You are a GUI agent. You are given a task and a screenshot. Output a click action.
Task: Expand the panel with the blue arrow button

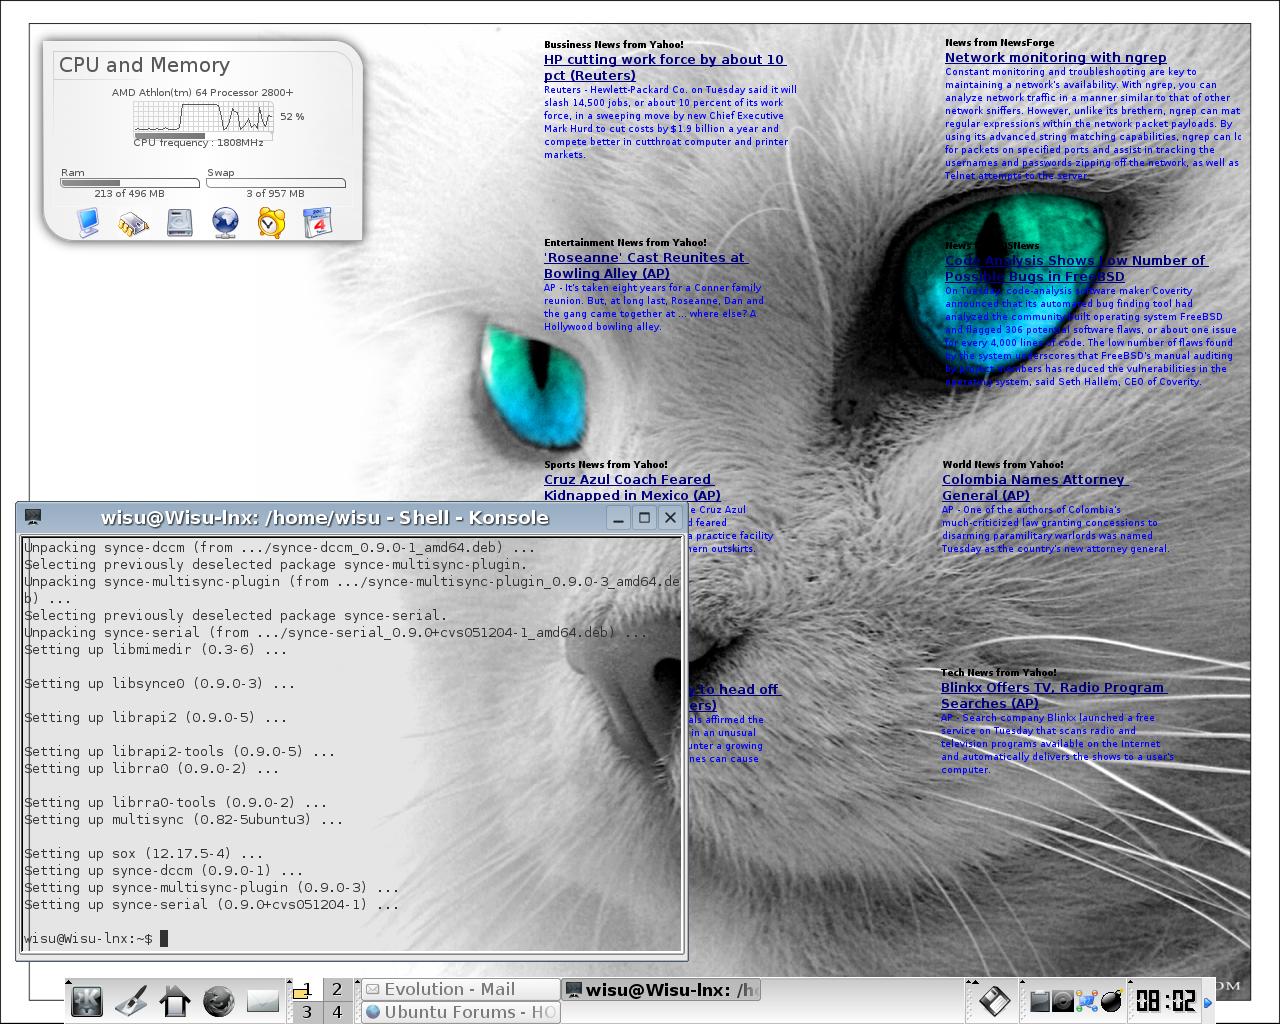pyautogui.click(x=1208, y=1002)
